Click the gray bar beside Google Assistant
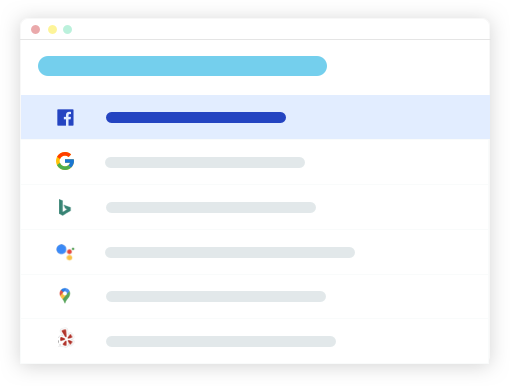Screen dimensions: 510x386 (230, 252)
